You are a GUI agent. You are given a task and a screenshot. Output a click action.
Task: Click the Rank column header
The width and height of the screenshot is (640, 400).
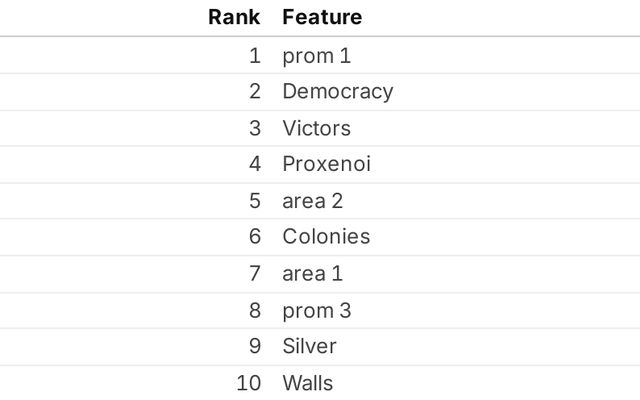pos(234,17)
